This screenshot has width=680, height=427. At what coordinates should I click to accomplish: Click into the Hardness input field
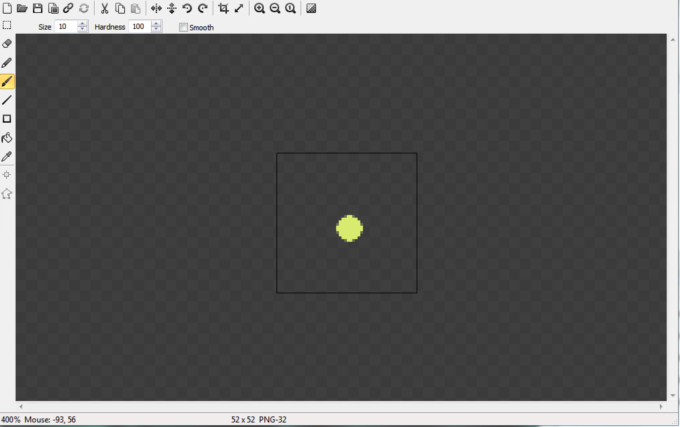click(140, 26)
